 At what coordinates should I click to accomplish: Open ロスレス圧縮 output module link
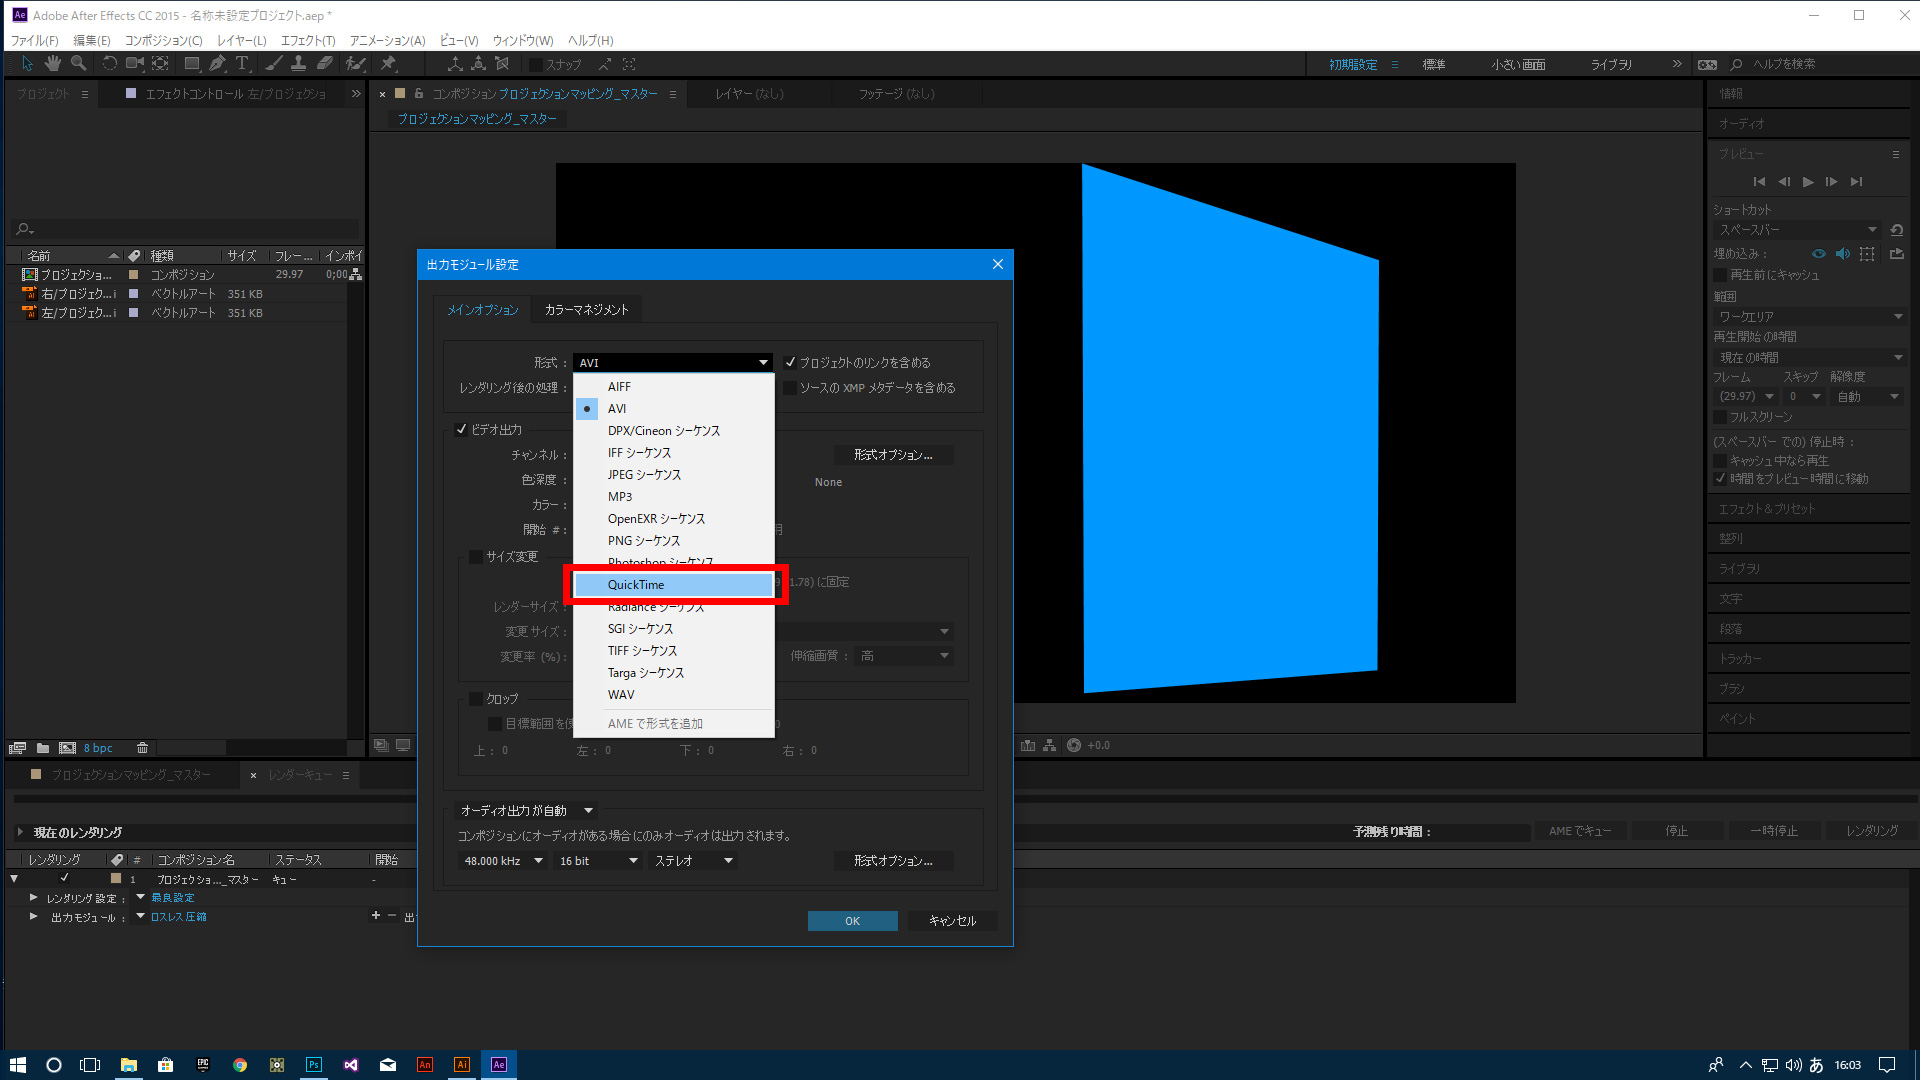179,917
